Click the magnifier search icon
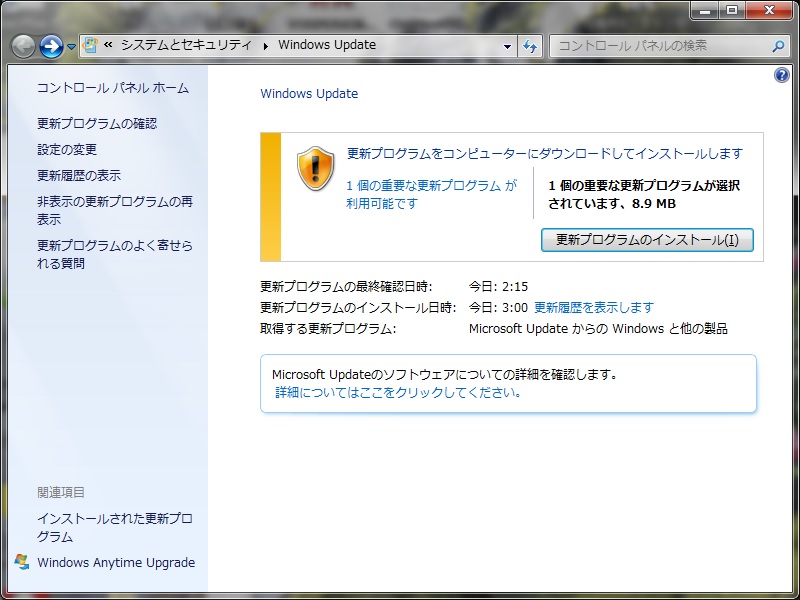Screen dimensions: 800x600 778,46
